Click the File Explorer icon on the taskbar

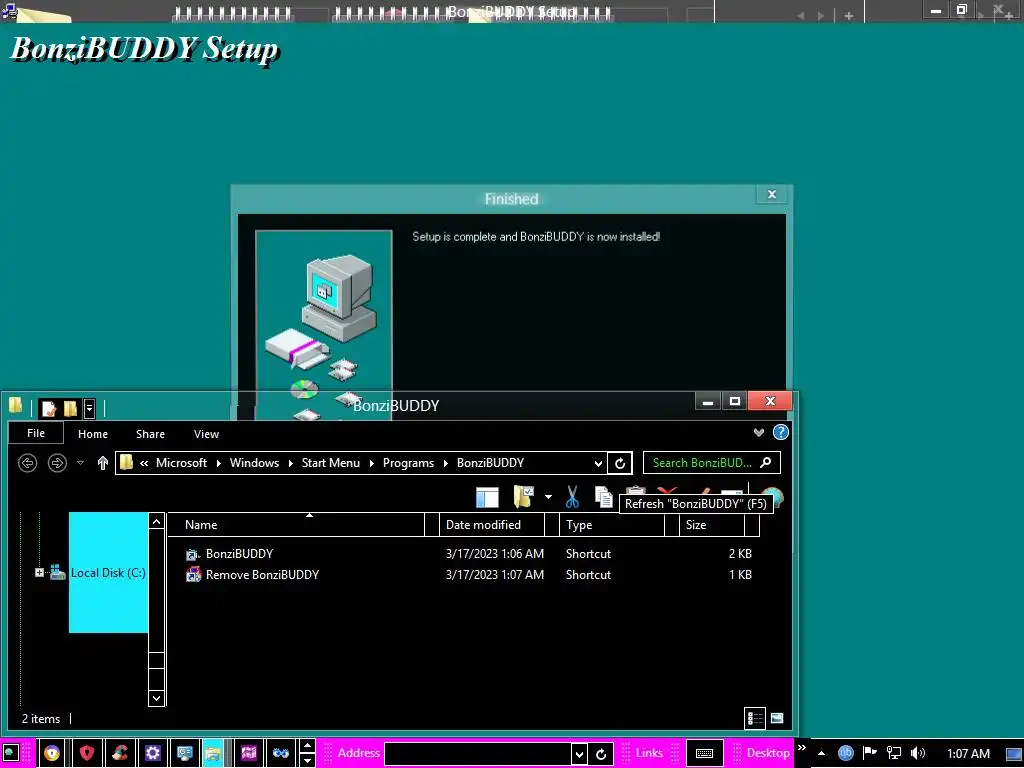tap(213, 753)
